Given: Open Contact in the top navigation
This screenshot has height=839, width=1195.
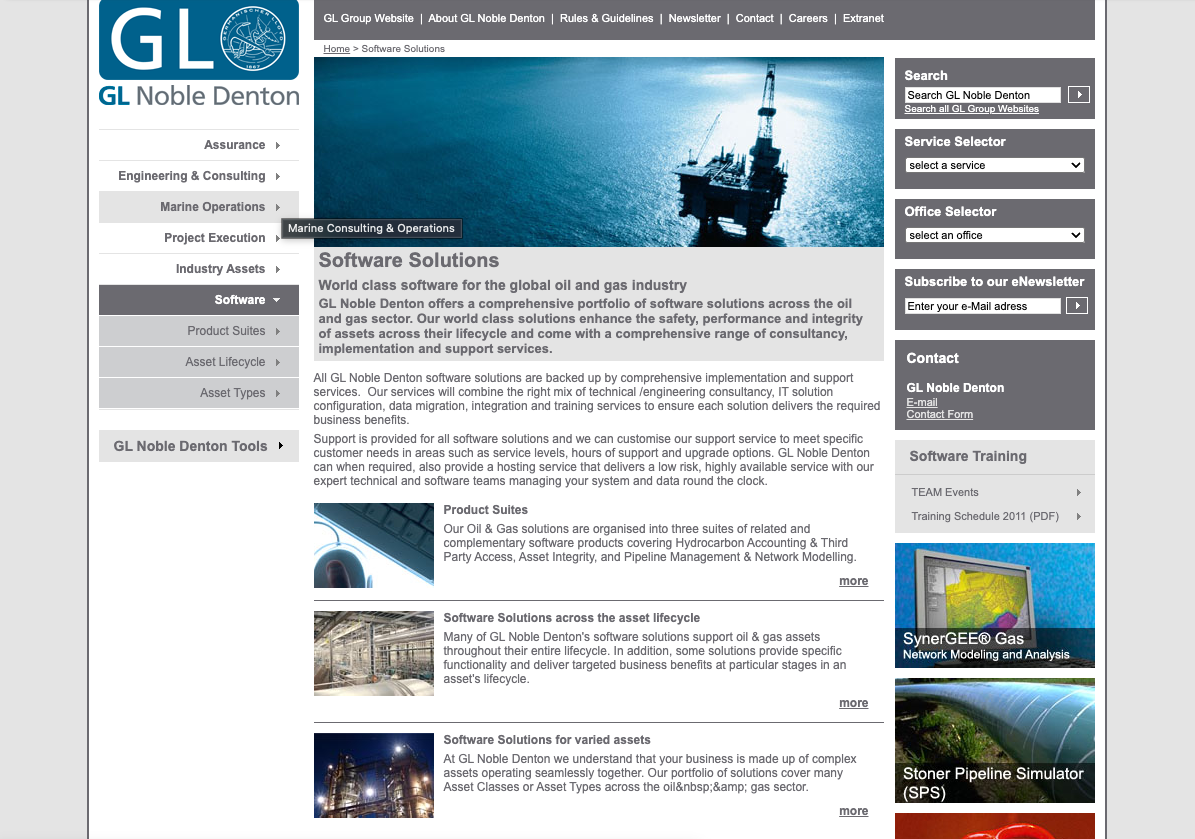Looking at the screenshot, I should [754, 18].
